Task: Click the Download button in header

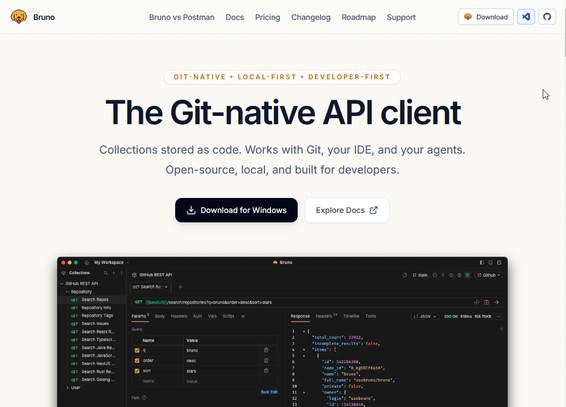Action: (x=486, y=17)
